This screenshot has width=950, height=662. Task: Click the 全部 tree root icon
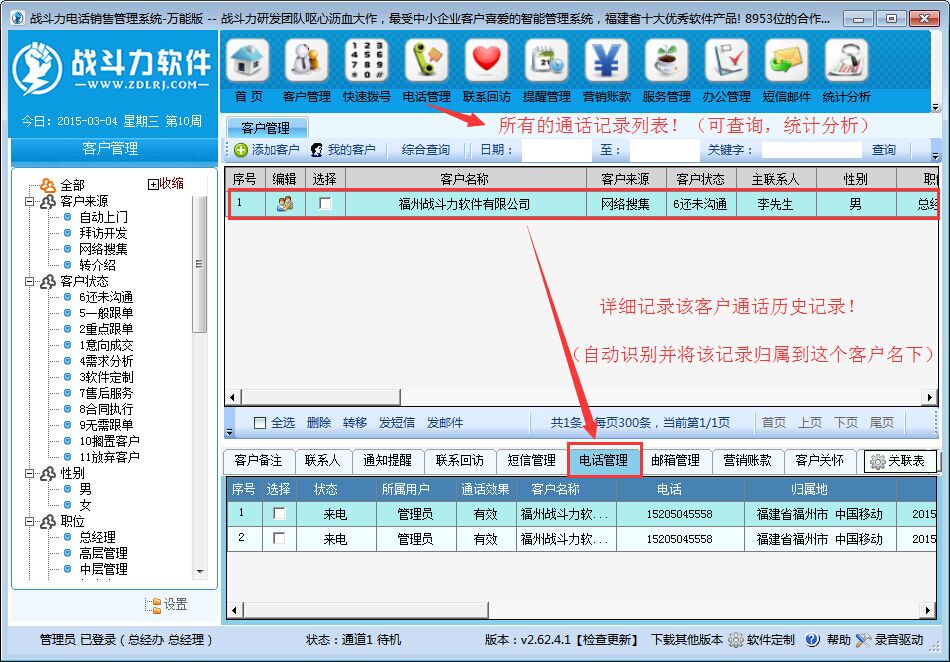click(x=48, y=185)
